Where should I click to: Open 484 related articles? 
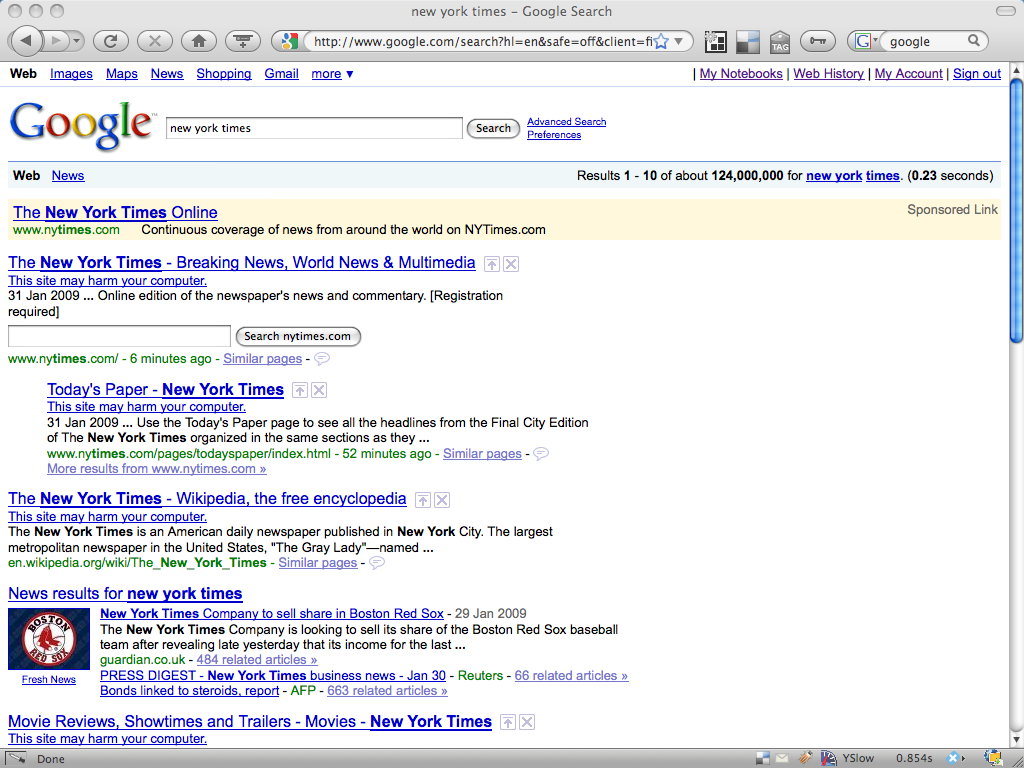point(257,660)
